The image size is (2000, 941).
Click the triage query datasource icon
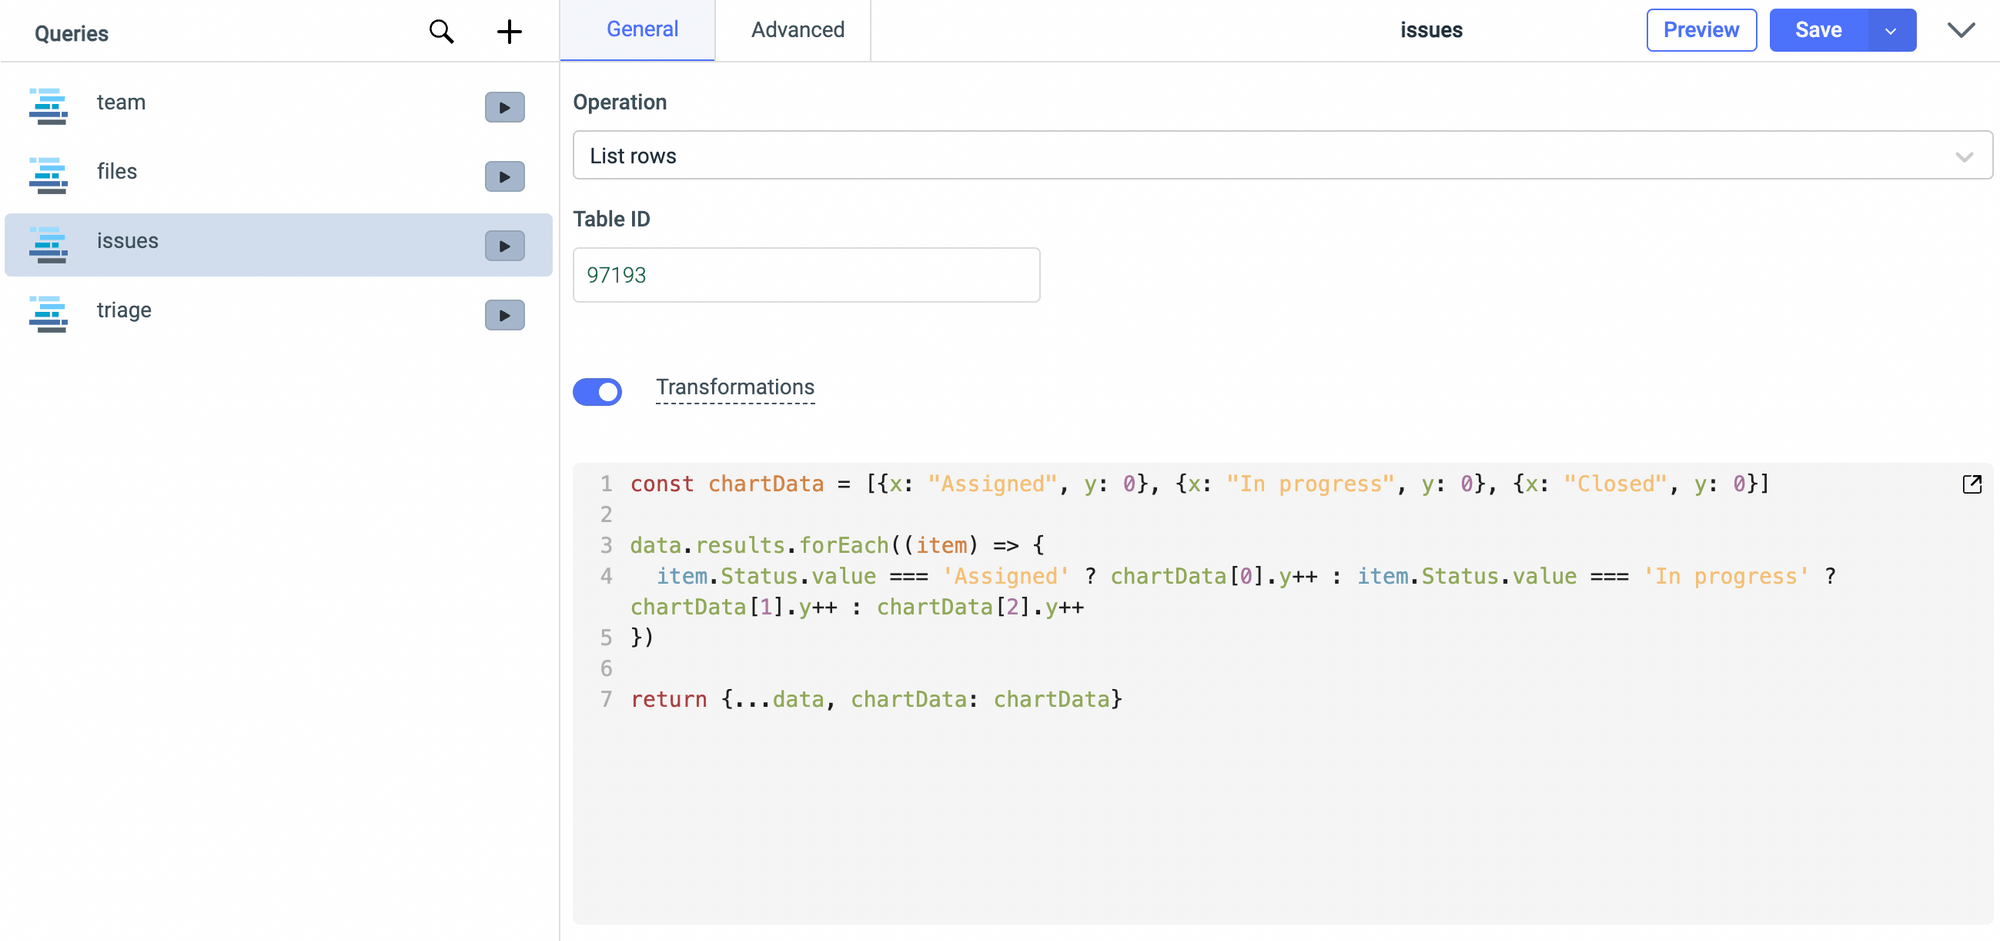[x=48, y=314]
